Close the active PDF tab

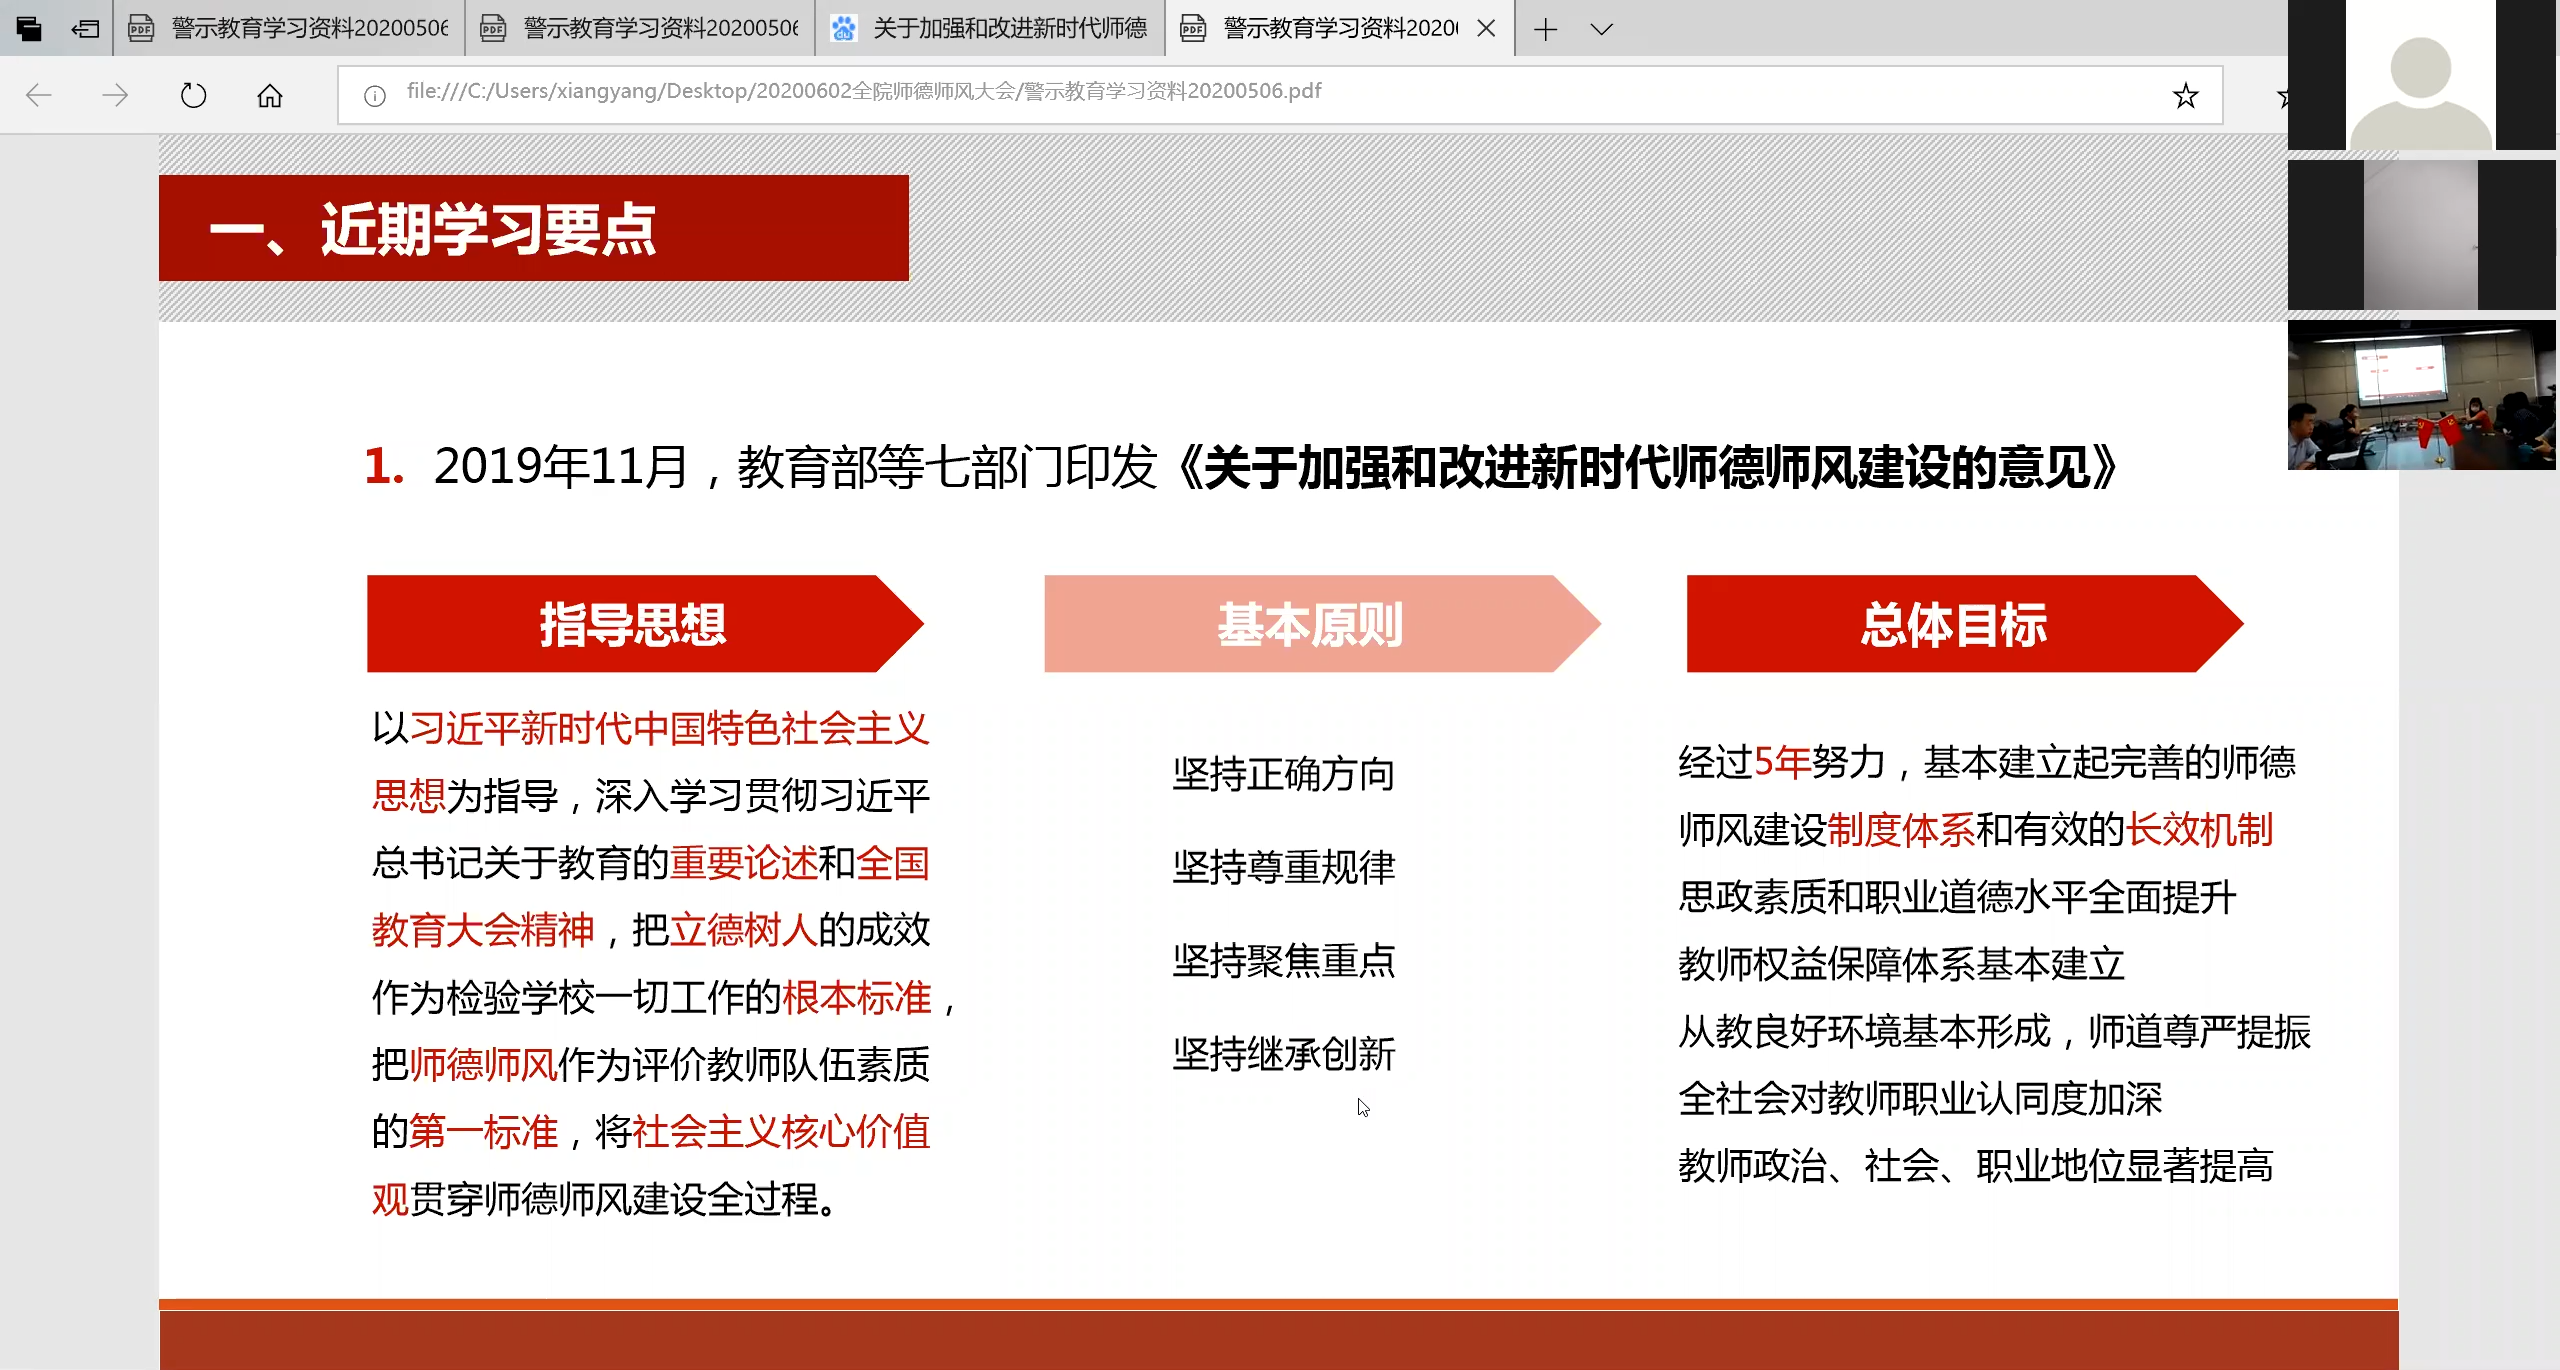pyautogui.click(x=1486, y=29)
